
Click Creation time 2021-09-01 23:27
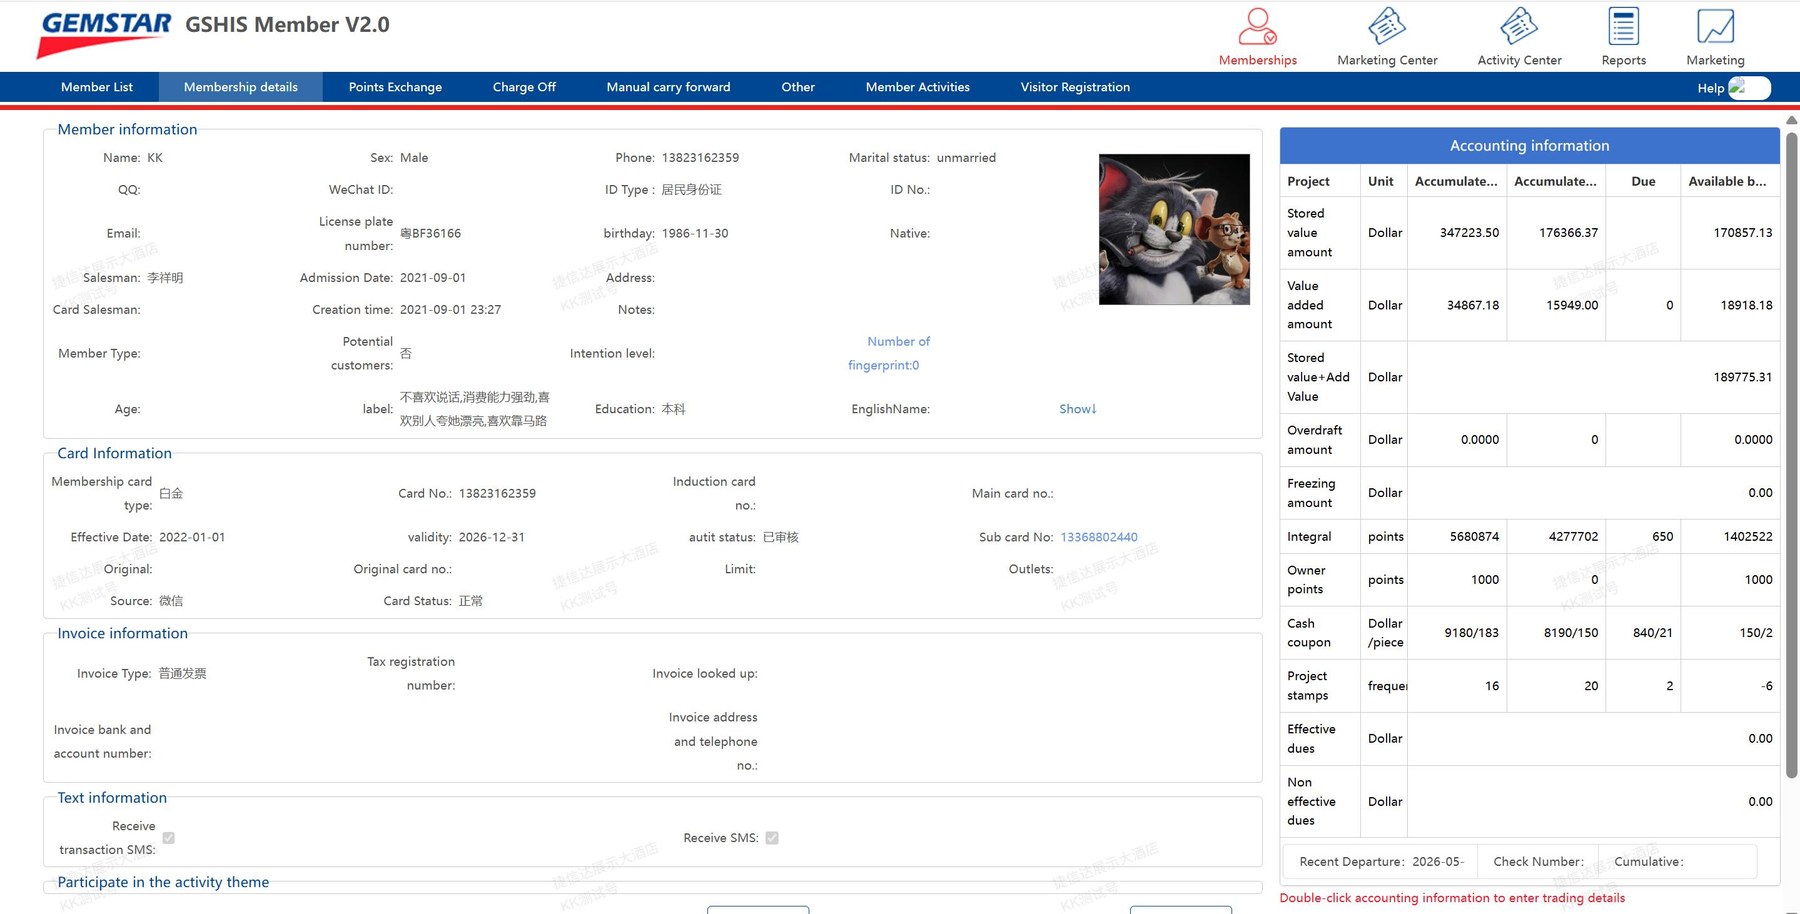[x=450, y=310]
